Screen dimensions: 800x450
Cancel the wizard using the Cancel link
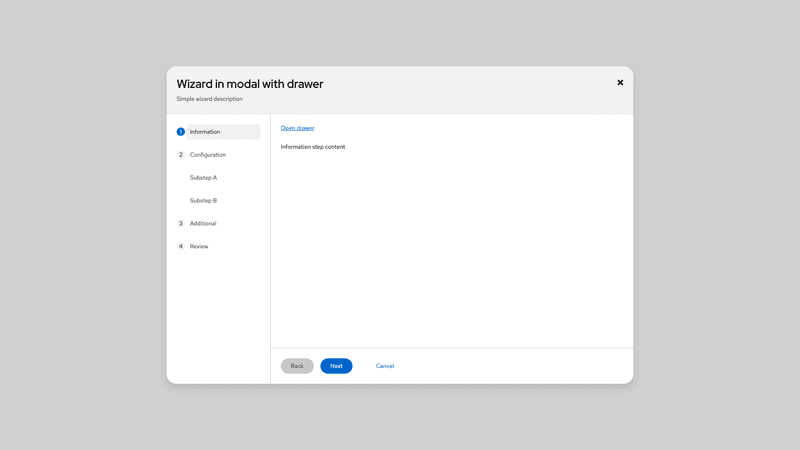point(385,366)
